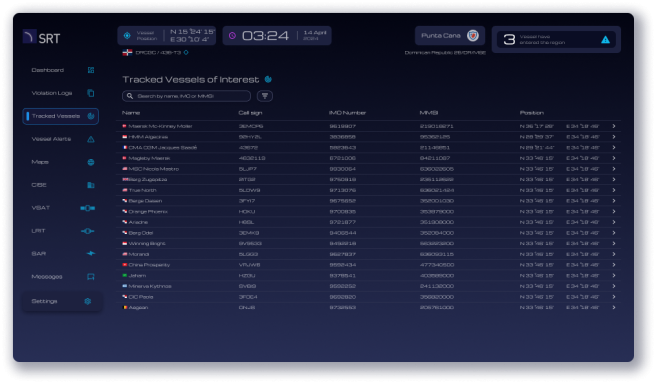
Task: Click the Punta Cana shield badge icon
Action: point(473,36)
